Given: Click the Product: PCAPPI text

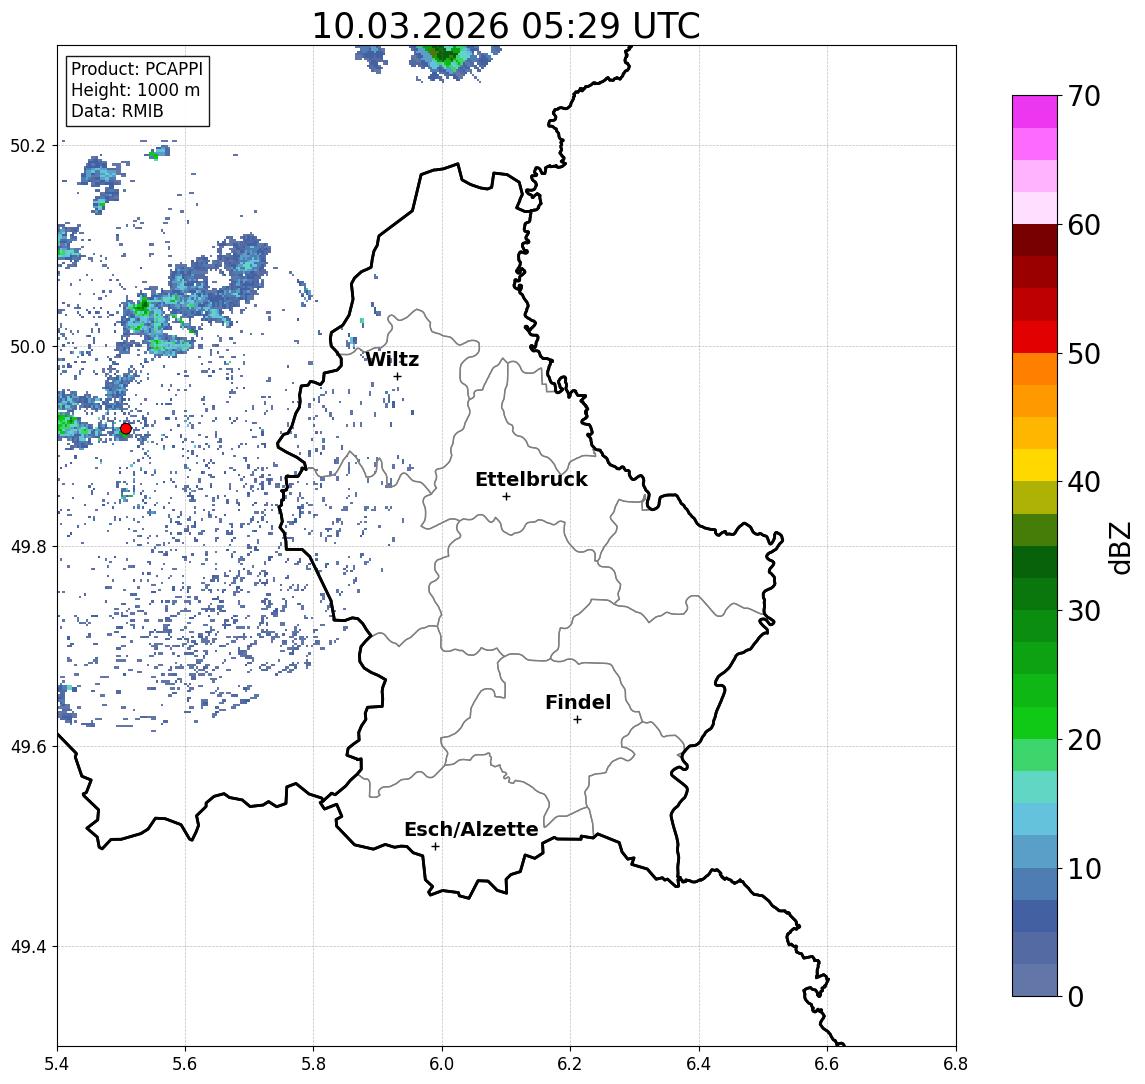Looking at the screenshot, I should point(137,69).
